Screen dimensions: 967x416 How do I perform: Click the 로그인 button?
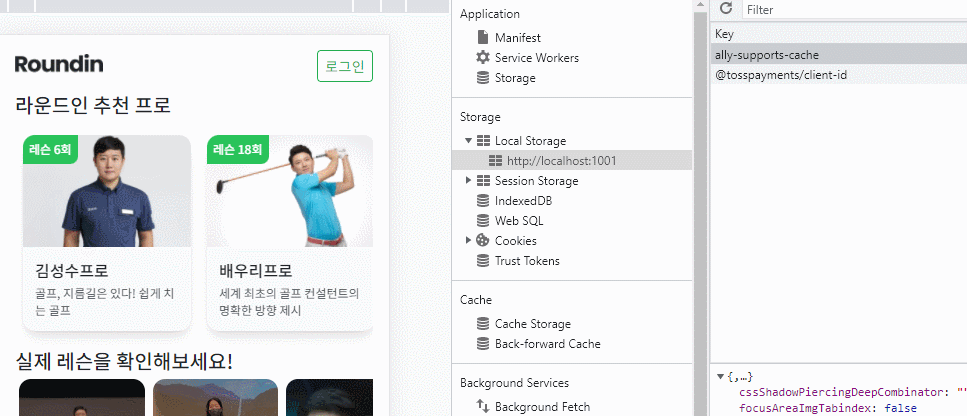coord(345,66)
